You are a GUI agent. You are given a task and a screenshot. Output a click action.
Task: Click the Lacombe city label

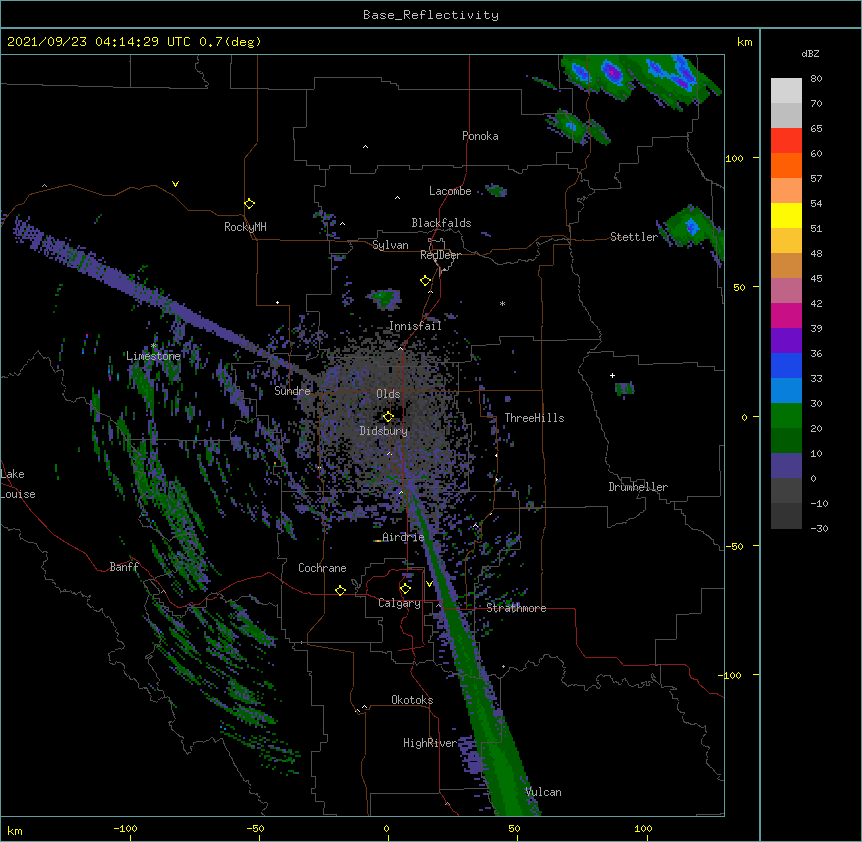450,191
